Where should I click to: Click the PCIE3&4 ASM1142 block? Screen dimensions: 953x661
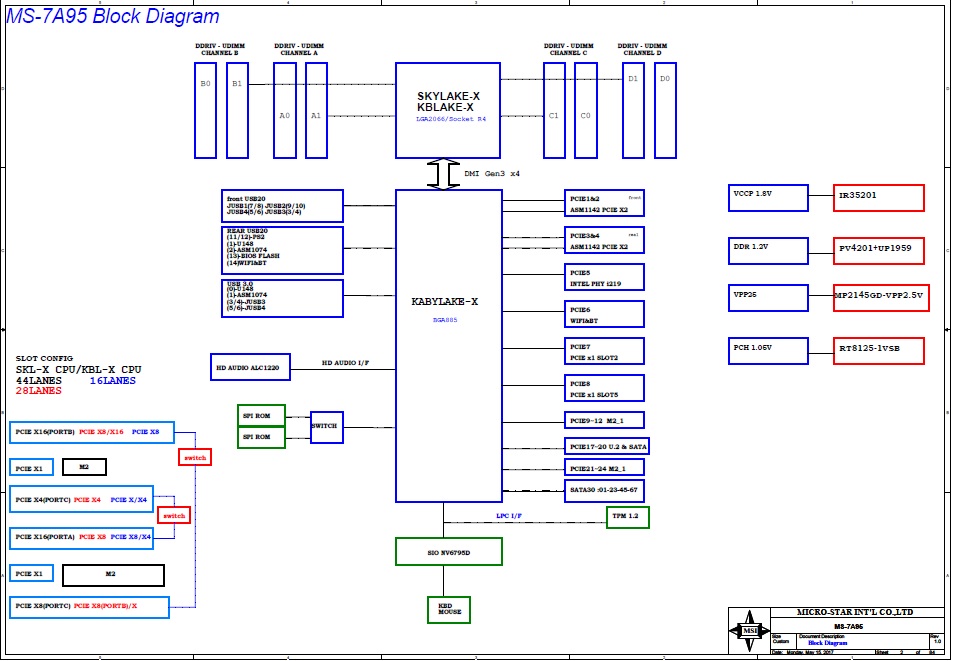(604, 241)
